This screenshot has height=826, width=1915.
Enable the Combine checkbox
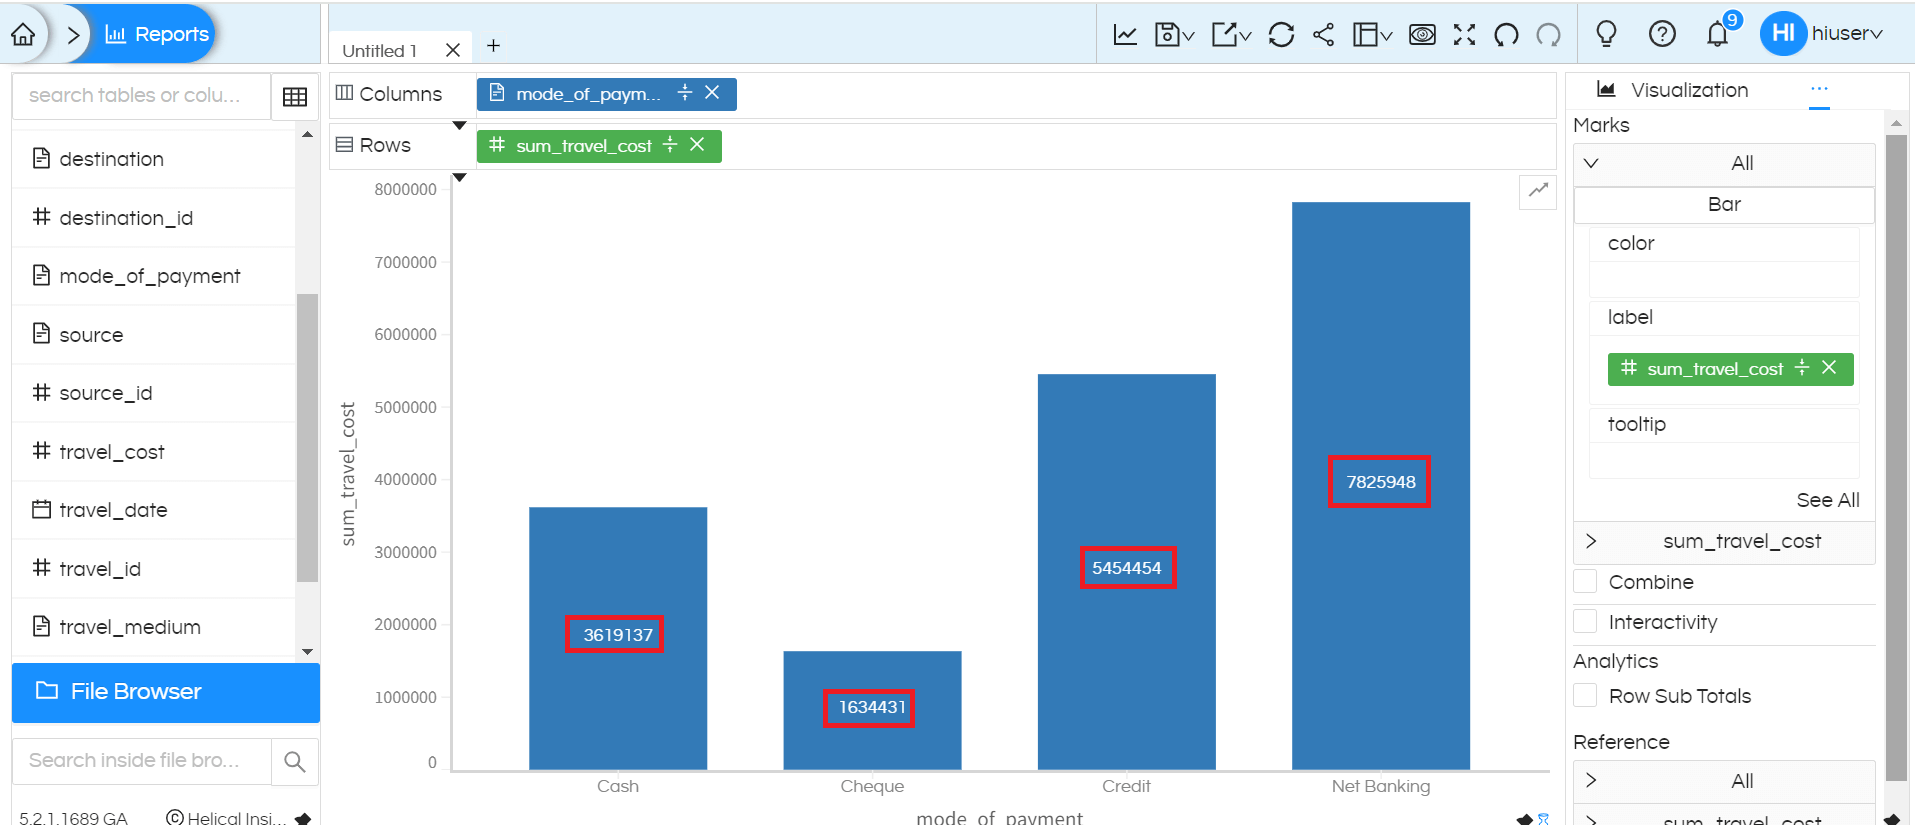[1585, 582]
